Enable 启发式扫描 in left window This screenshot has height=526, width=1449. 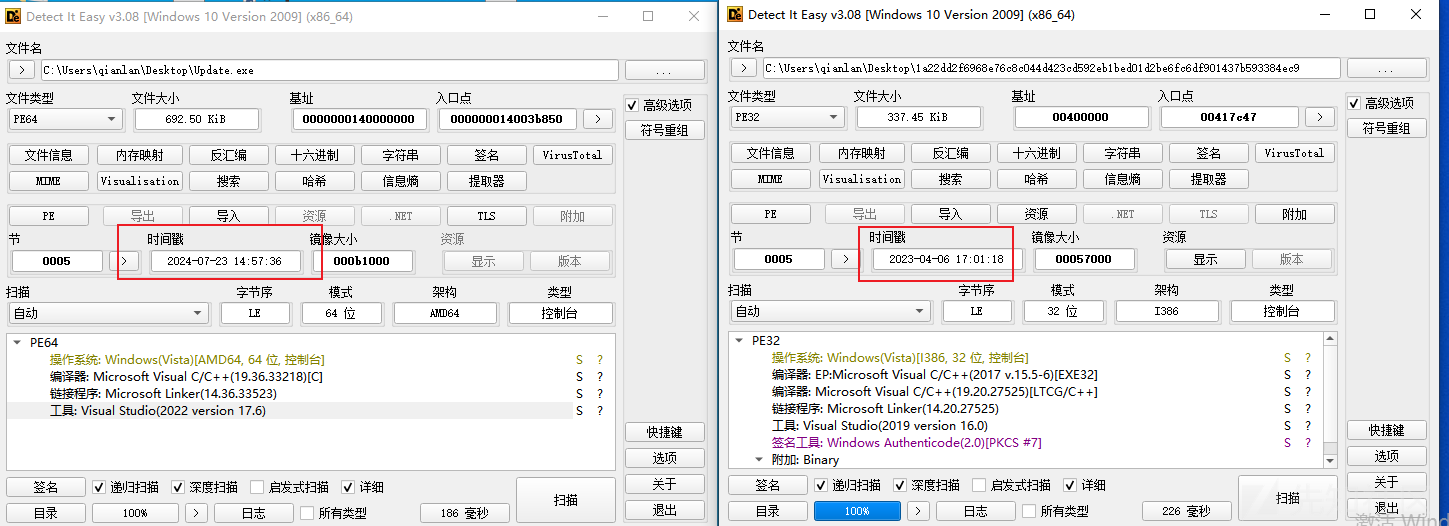tap(257, 487)
